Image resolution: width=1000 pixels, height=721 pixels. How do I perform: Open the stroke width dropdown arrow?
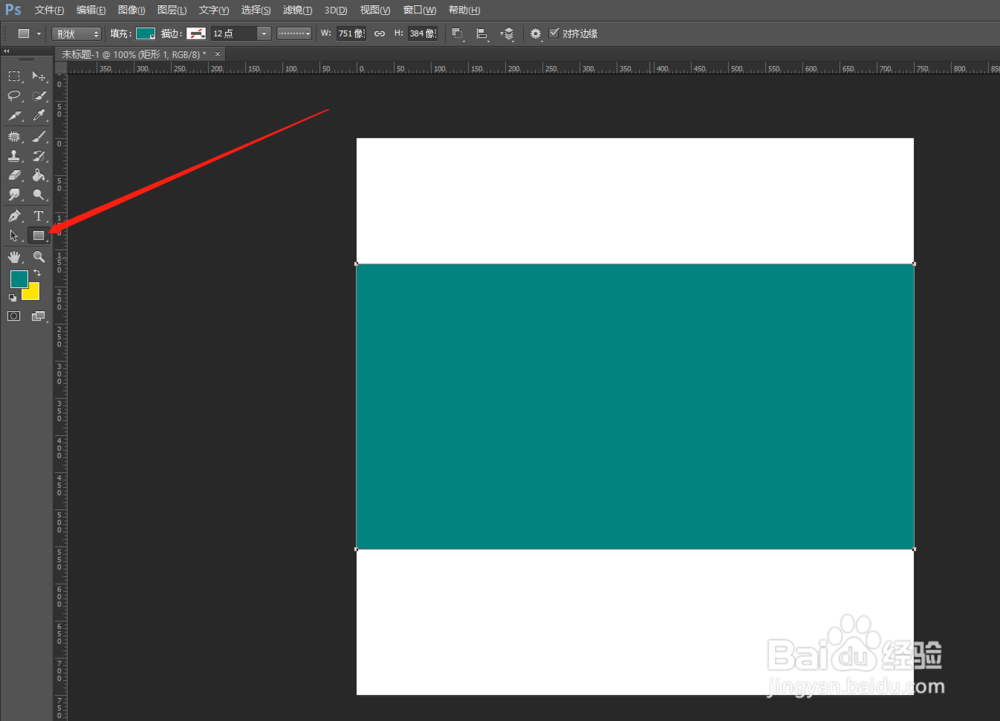click(263, 34)
